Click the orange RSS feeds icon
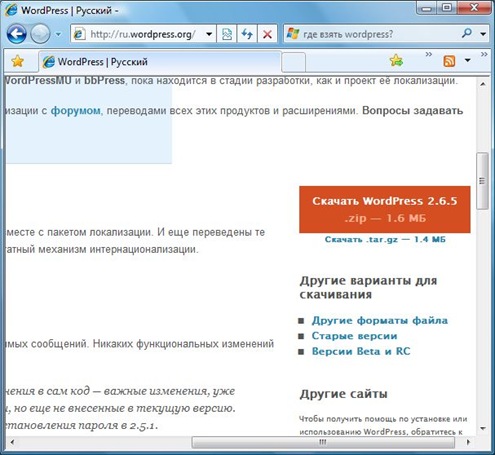Viewport: 495px width, 455px height. click(x=449, y=61)
